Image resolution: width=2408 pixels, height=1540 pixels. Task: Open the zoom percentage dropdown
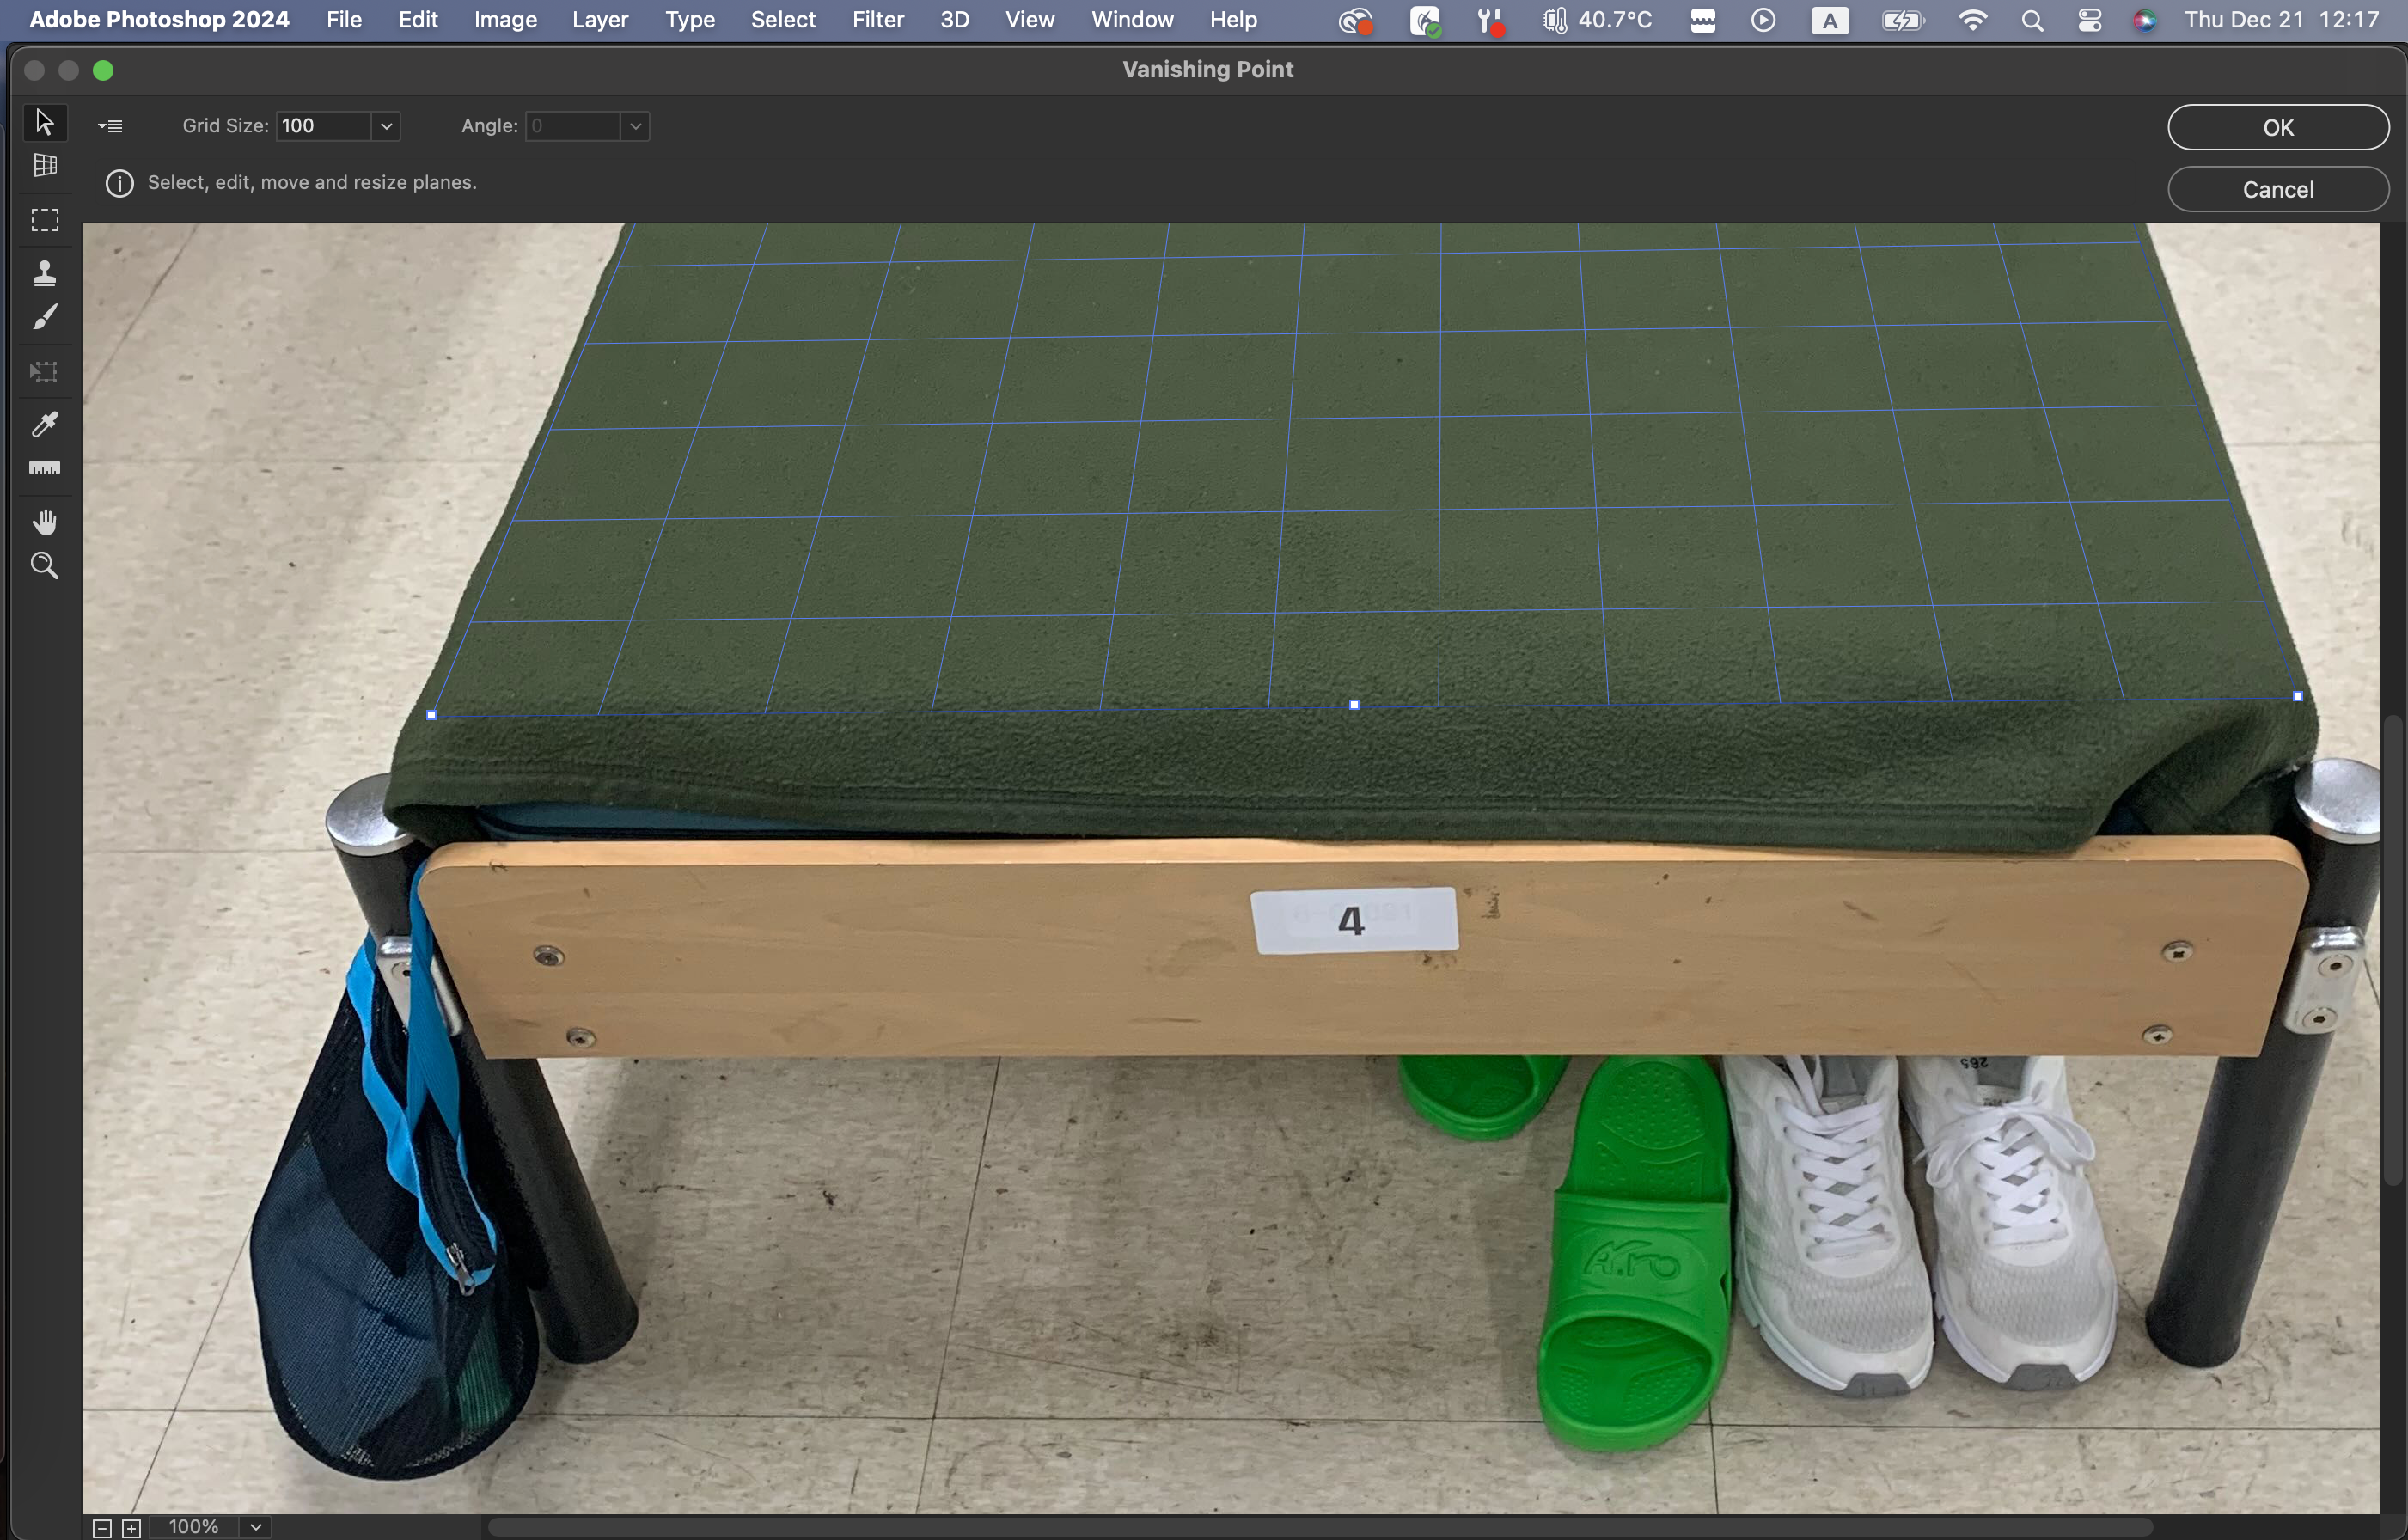pos(256,1527)
